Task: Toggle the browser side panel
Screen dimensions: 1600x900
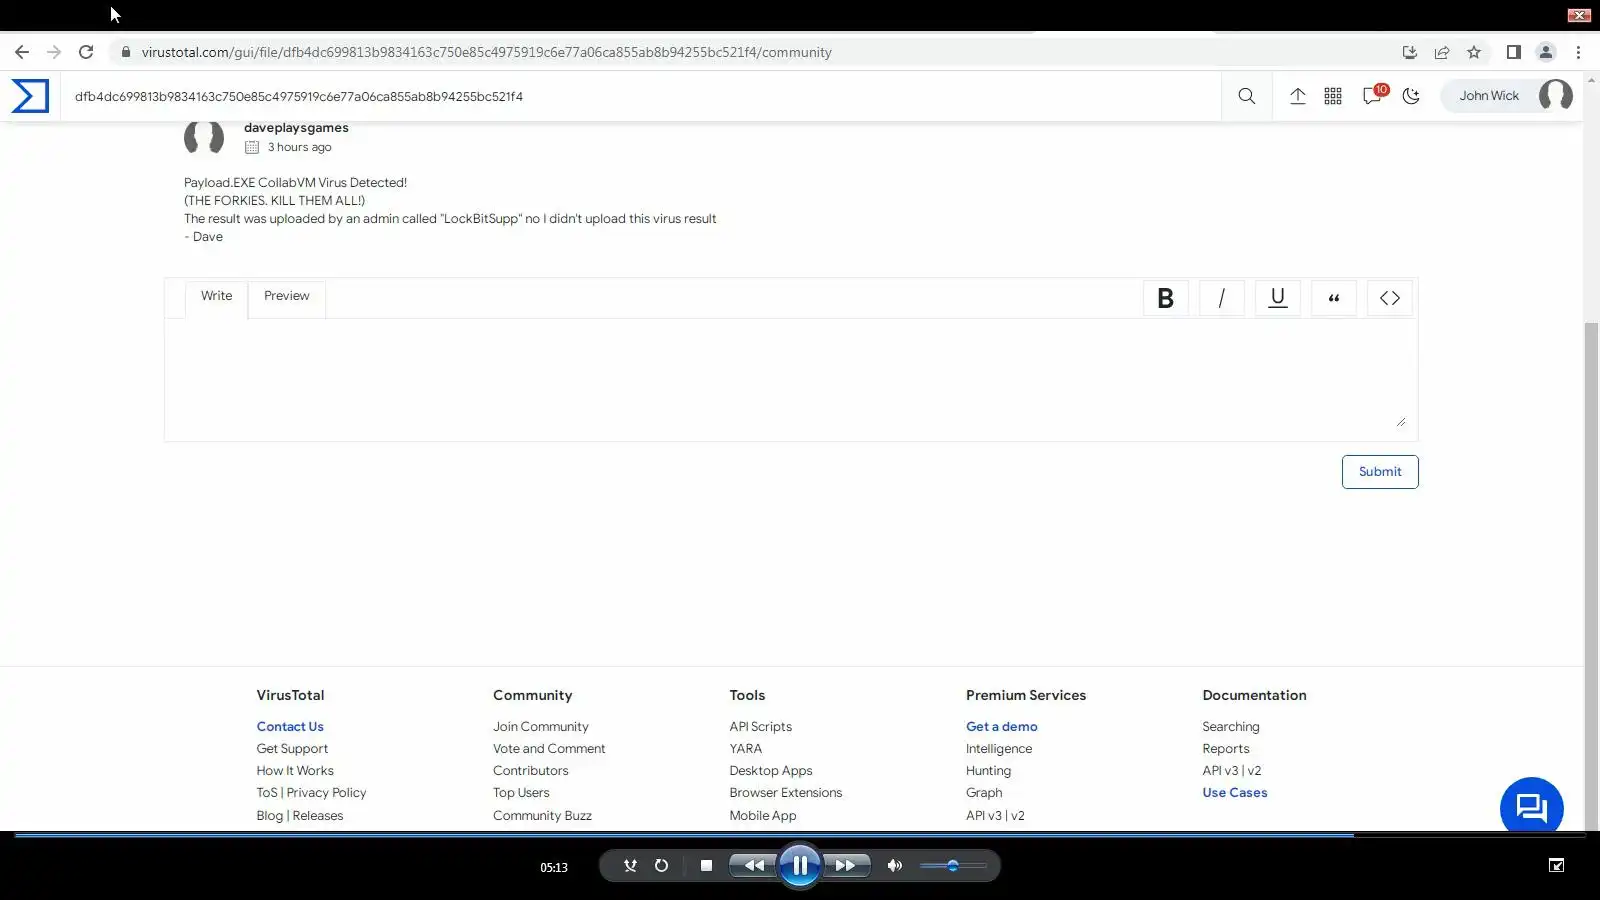Action: [x=1513, y=52]
